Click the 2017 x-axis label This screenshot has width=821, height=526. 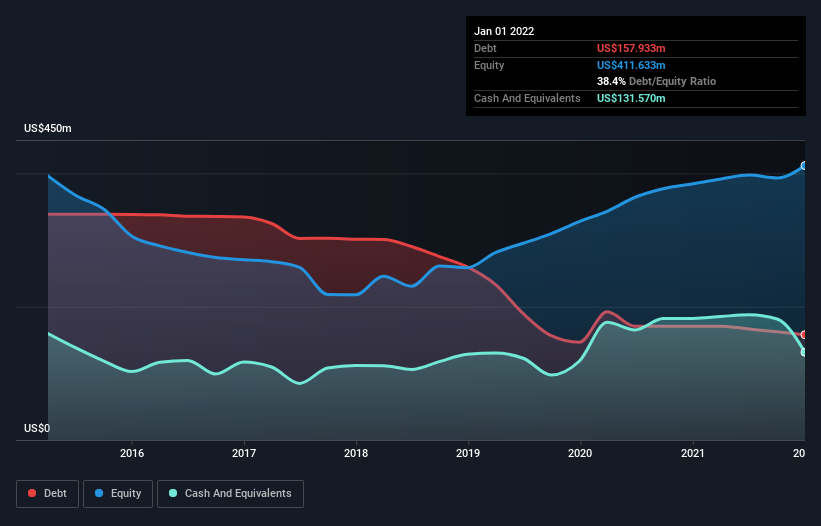pyautogui.click(x=244, y=453)
